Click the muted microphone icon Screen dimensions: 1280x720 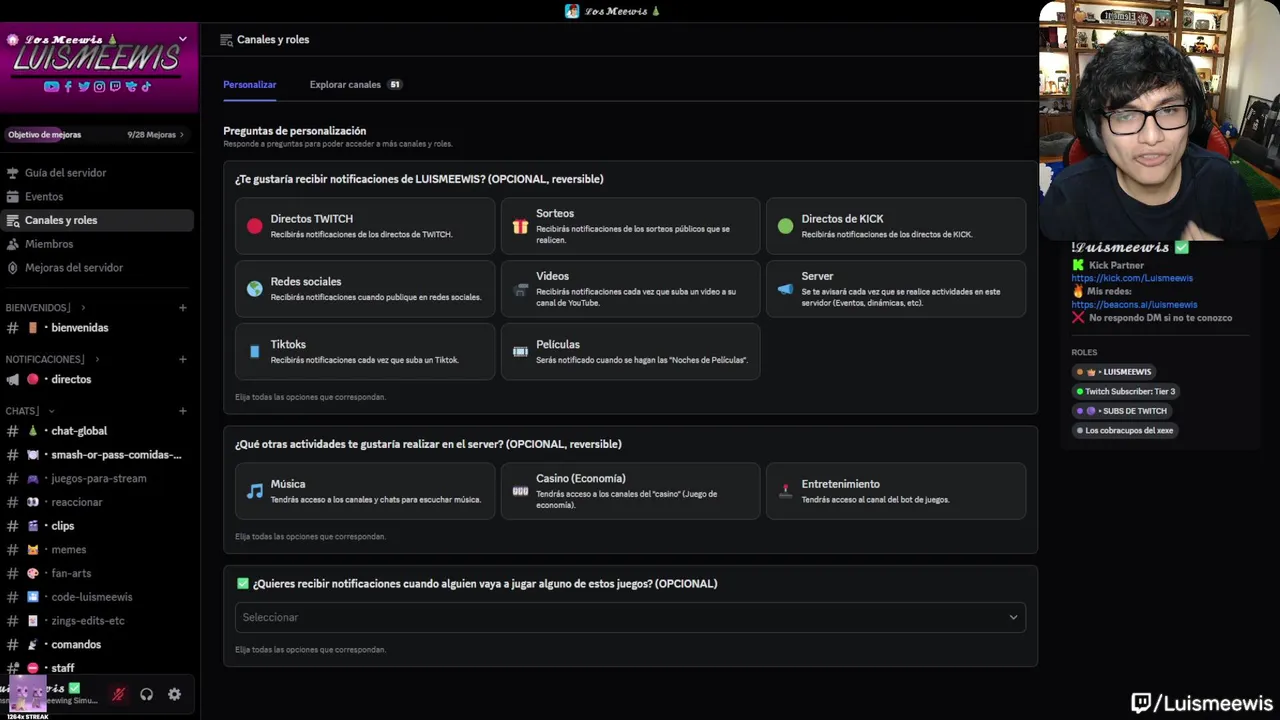pos(118,694)
